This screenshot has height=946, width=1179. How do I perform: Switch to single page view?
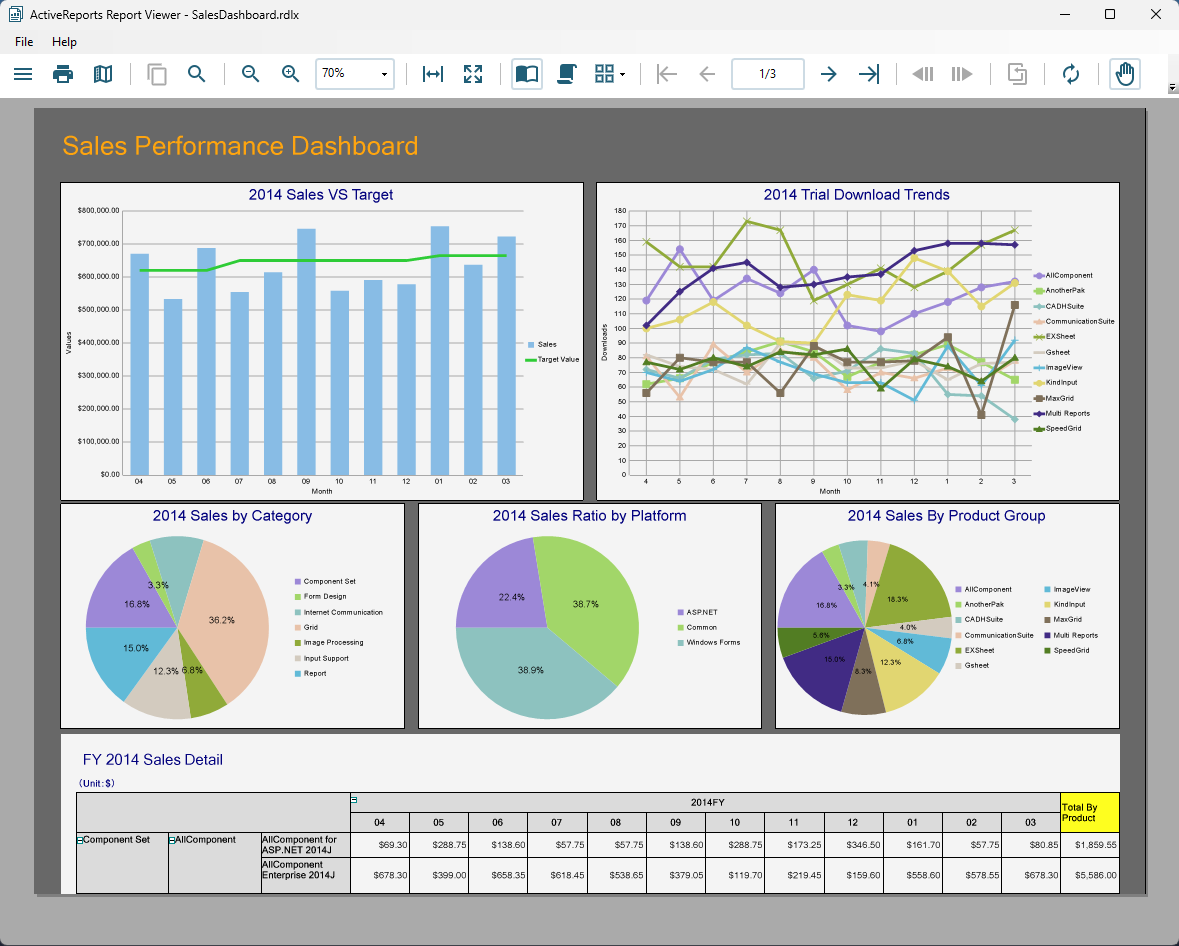(x=527, y=74)
